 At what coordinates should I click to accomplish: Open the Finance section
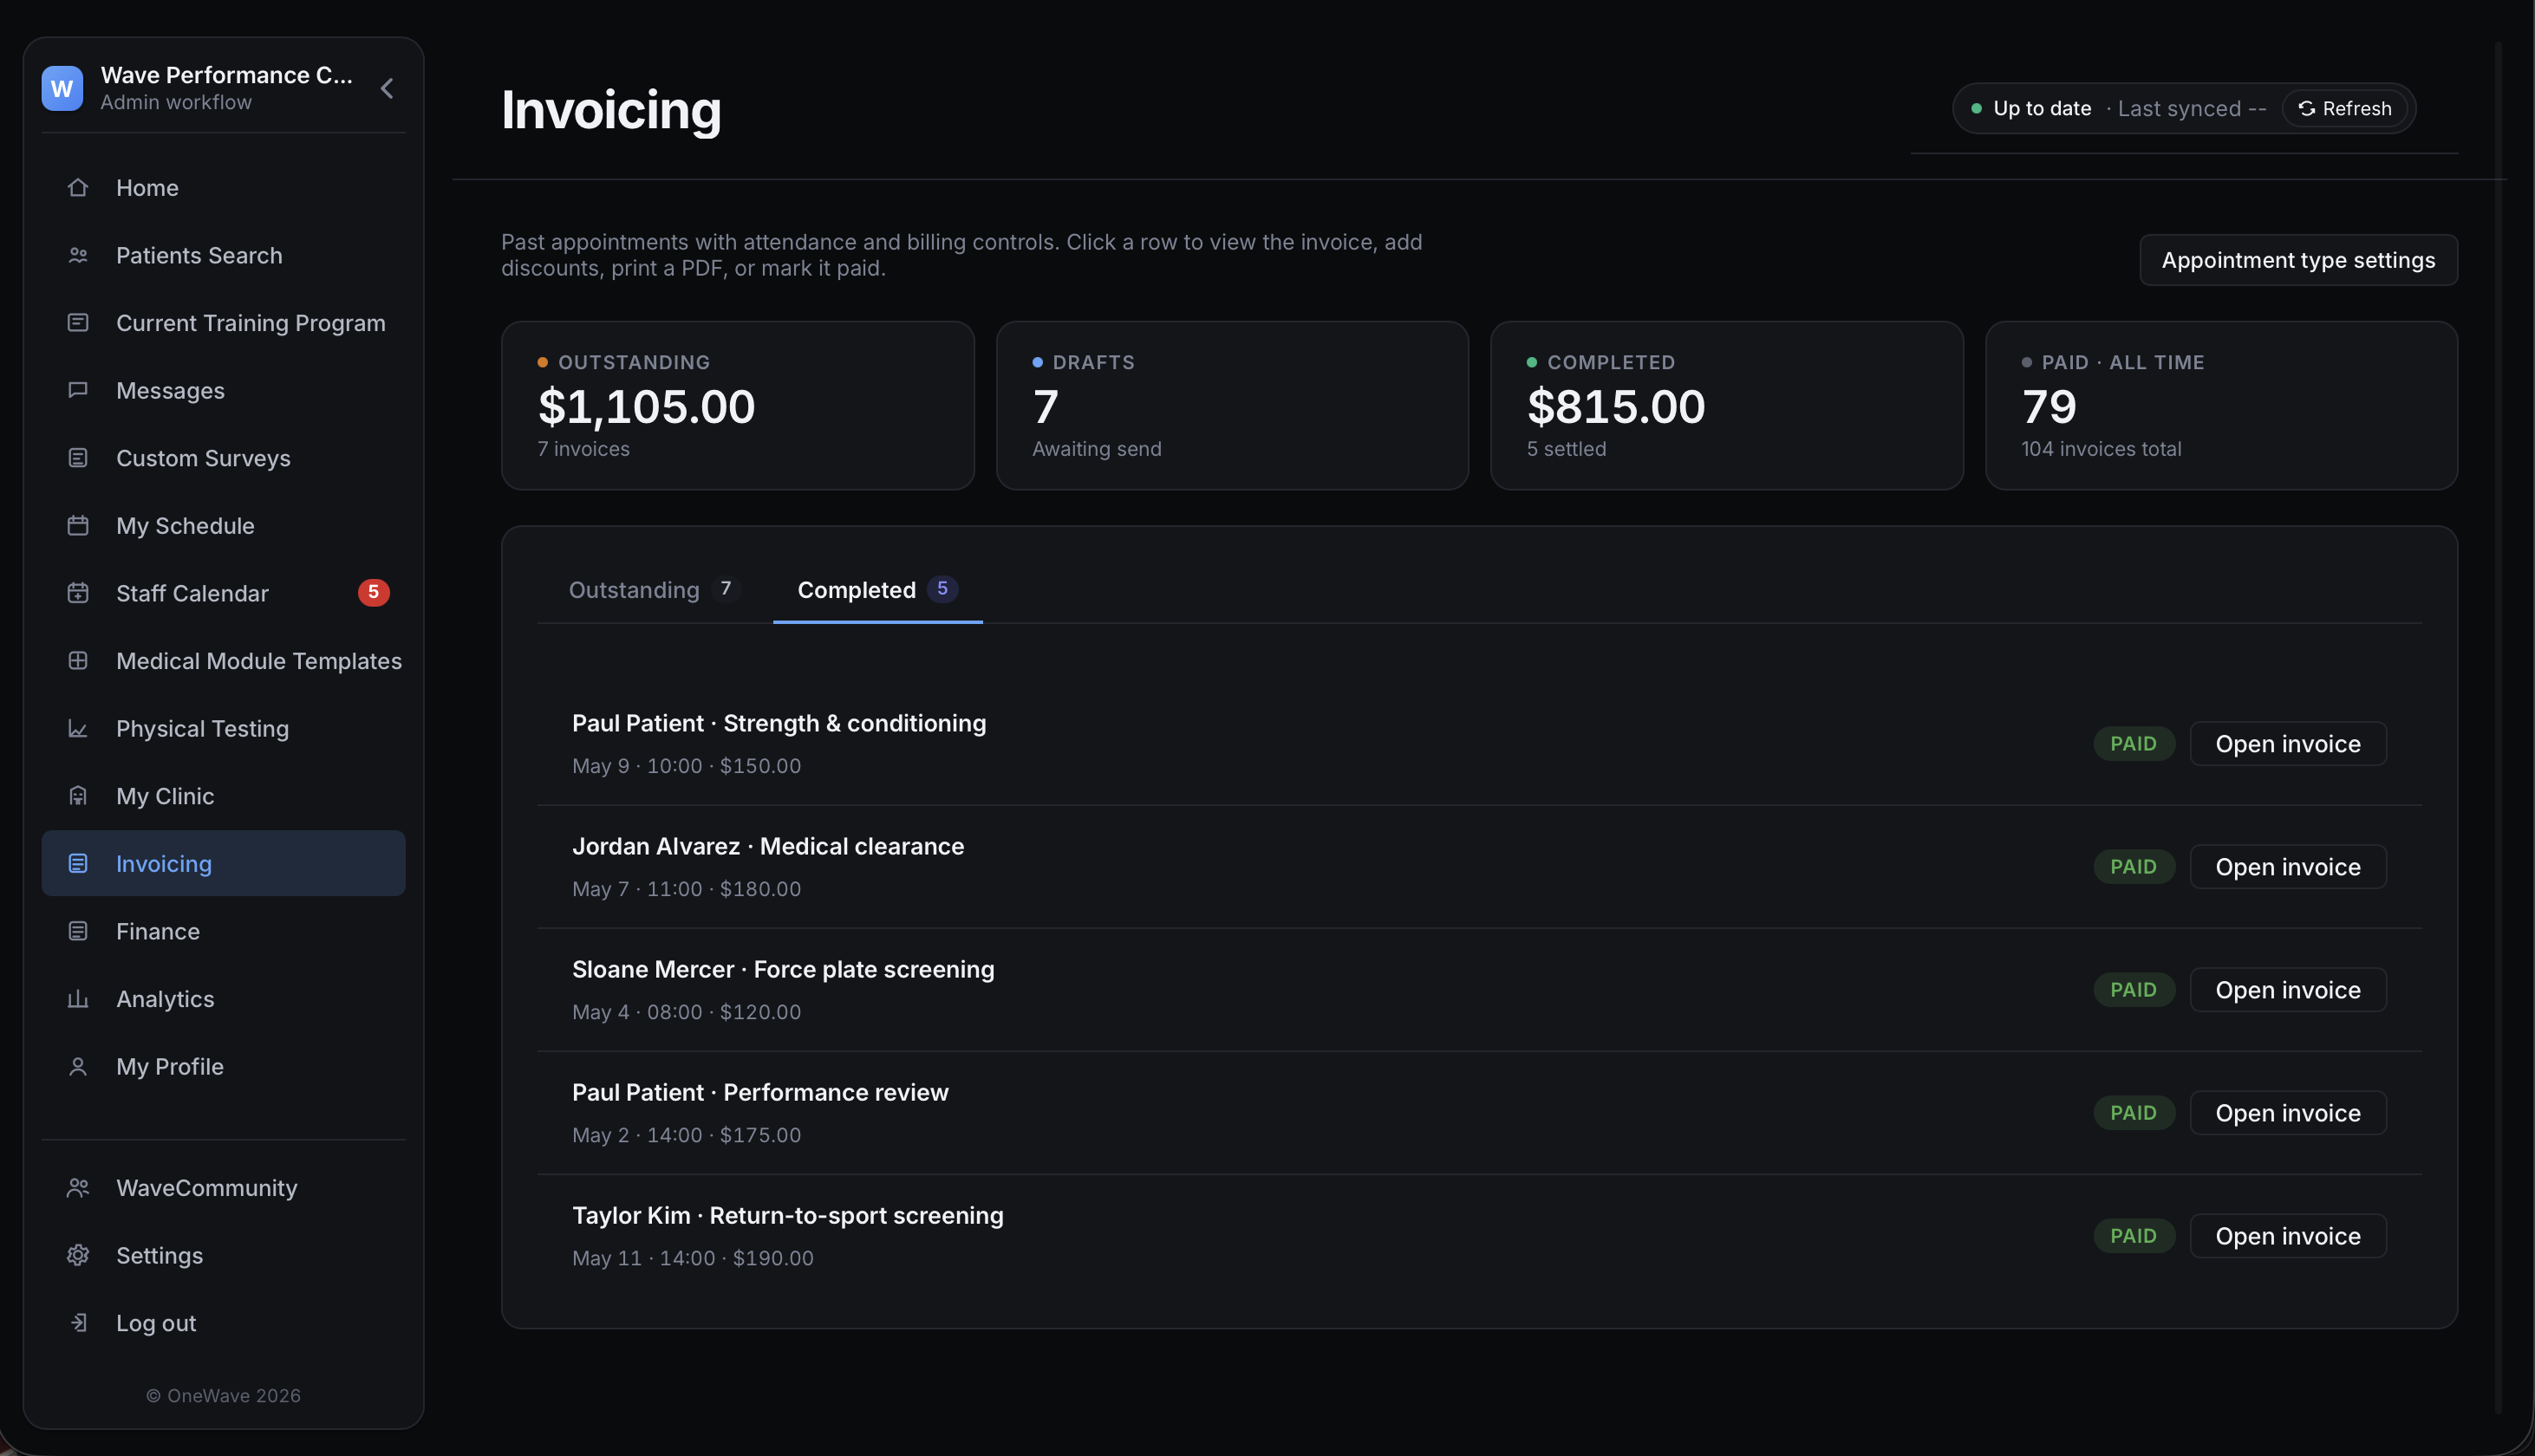[x=158, y=930]
